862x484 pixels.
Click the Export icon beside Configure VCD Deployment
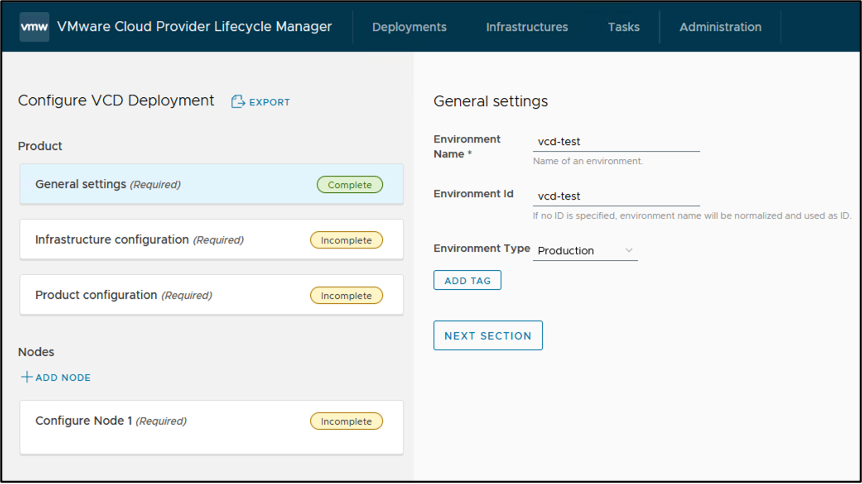pyautogui.click(x=238, y=102)
